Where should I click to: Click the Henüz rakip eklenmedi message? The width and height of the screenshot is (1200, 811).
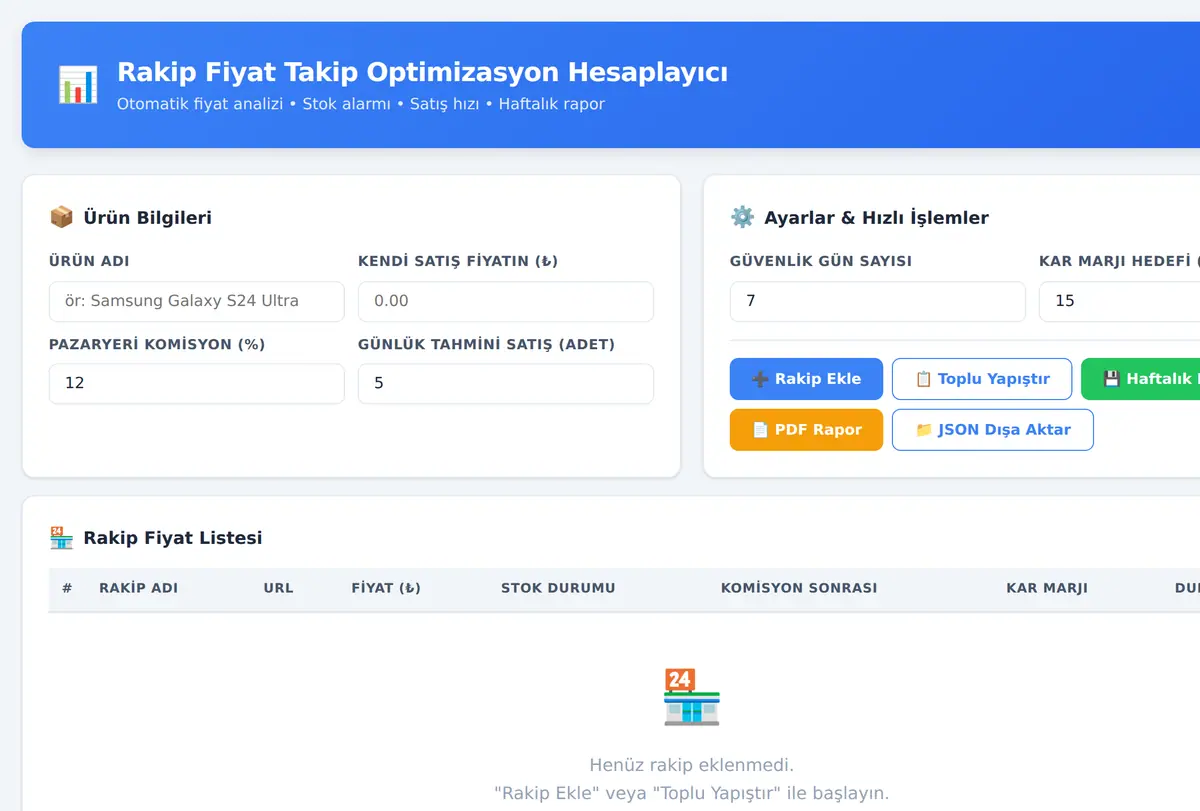[691, 765]
